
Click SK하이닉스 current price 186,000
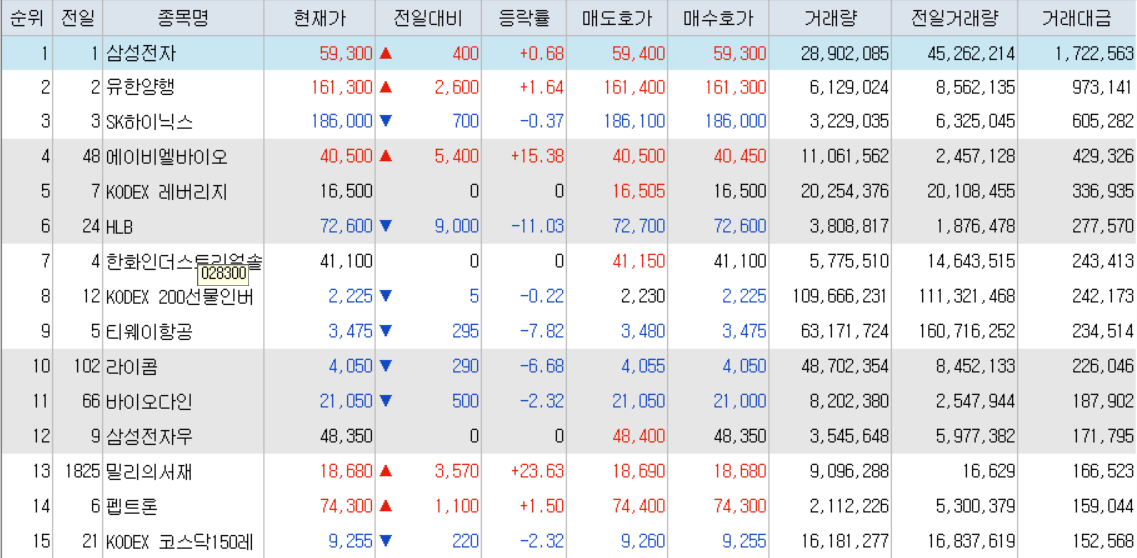[x=342, y=122]
